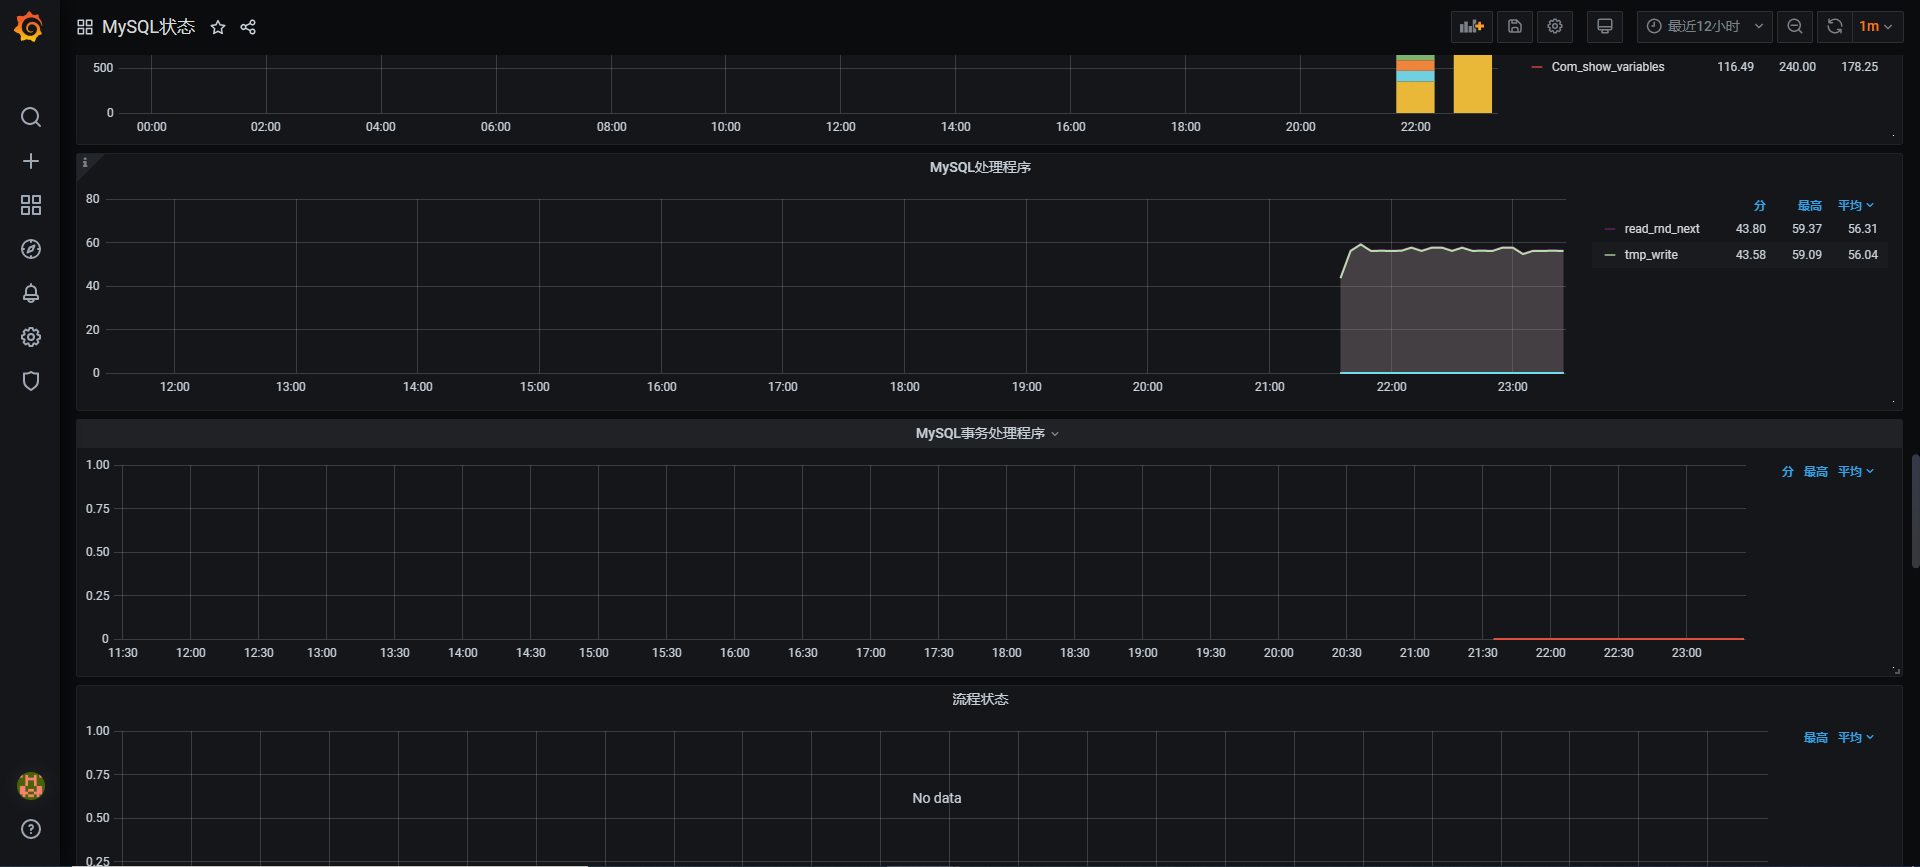Click the MySQL状态 dashboard title
The width and height of the screenshot is (1920, 867).
click(149, 27)
